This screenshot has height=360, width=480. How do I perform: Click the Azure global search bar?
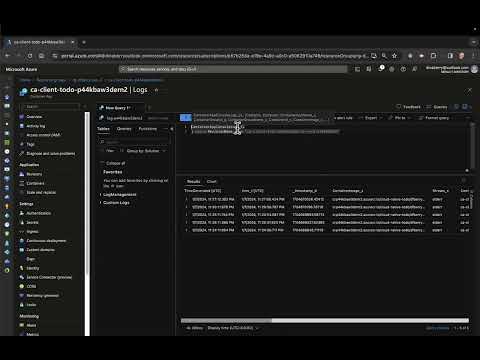233,69
